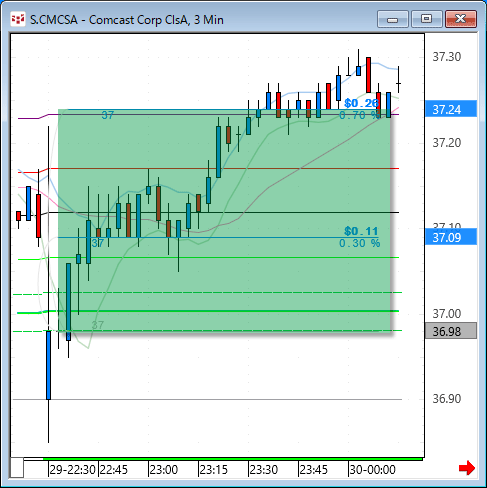
Task: Click the 23:30 time axis label
Action: point(264,470)
